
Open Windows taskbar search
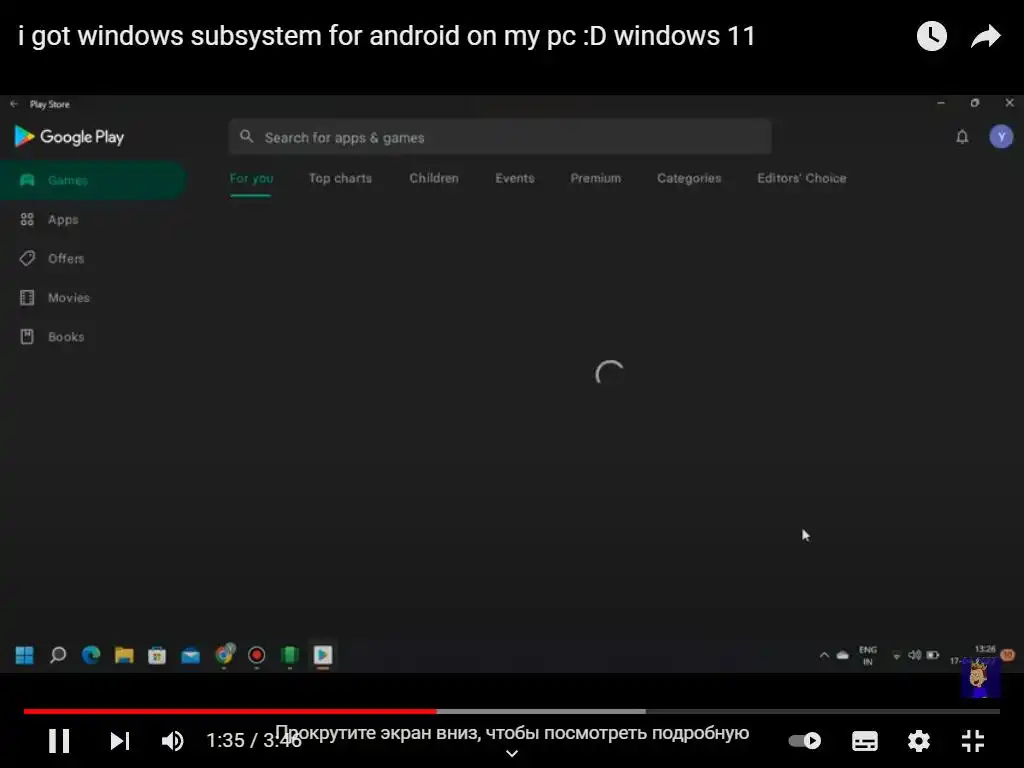click(x=58, y=654)
